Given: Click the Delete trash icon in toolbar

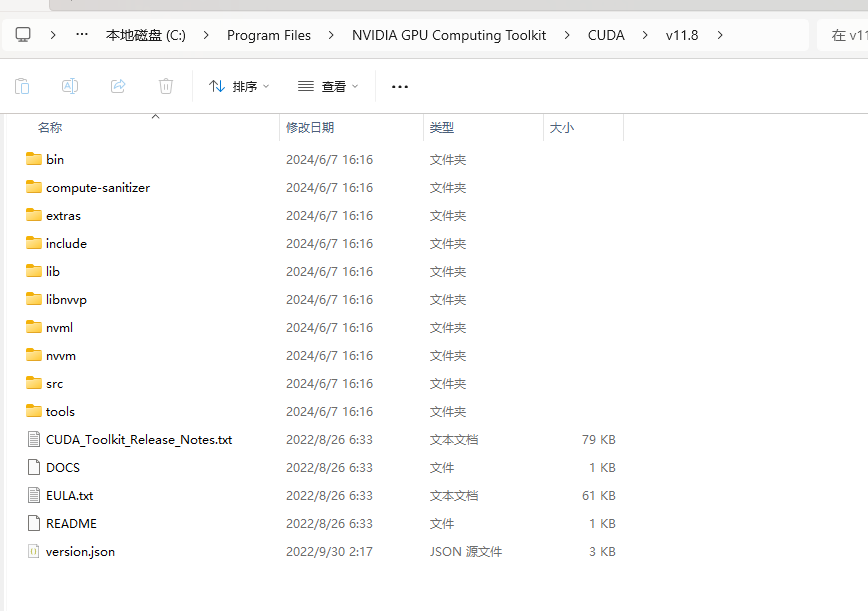Looking at the screenshot, I should pyautogui.click(x=166, y=86).
